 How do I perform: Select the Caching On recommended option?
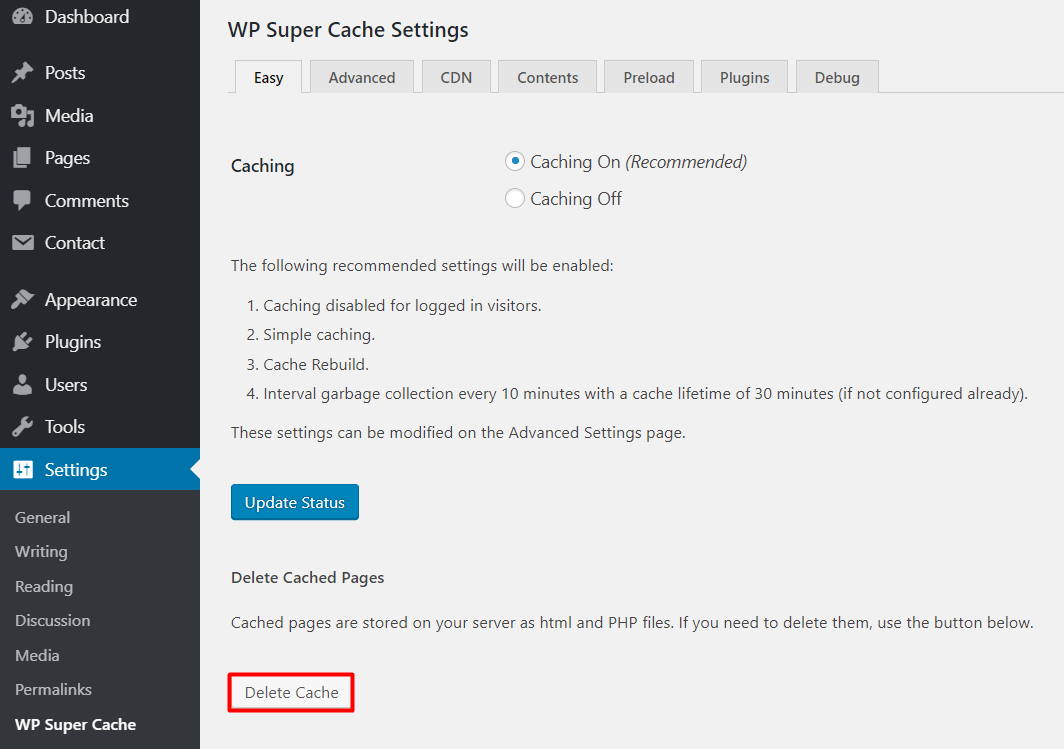tap(514, 160)
